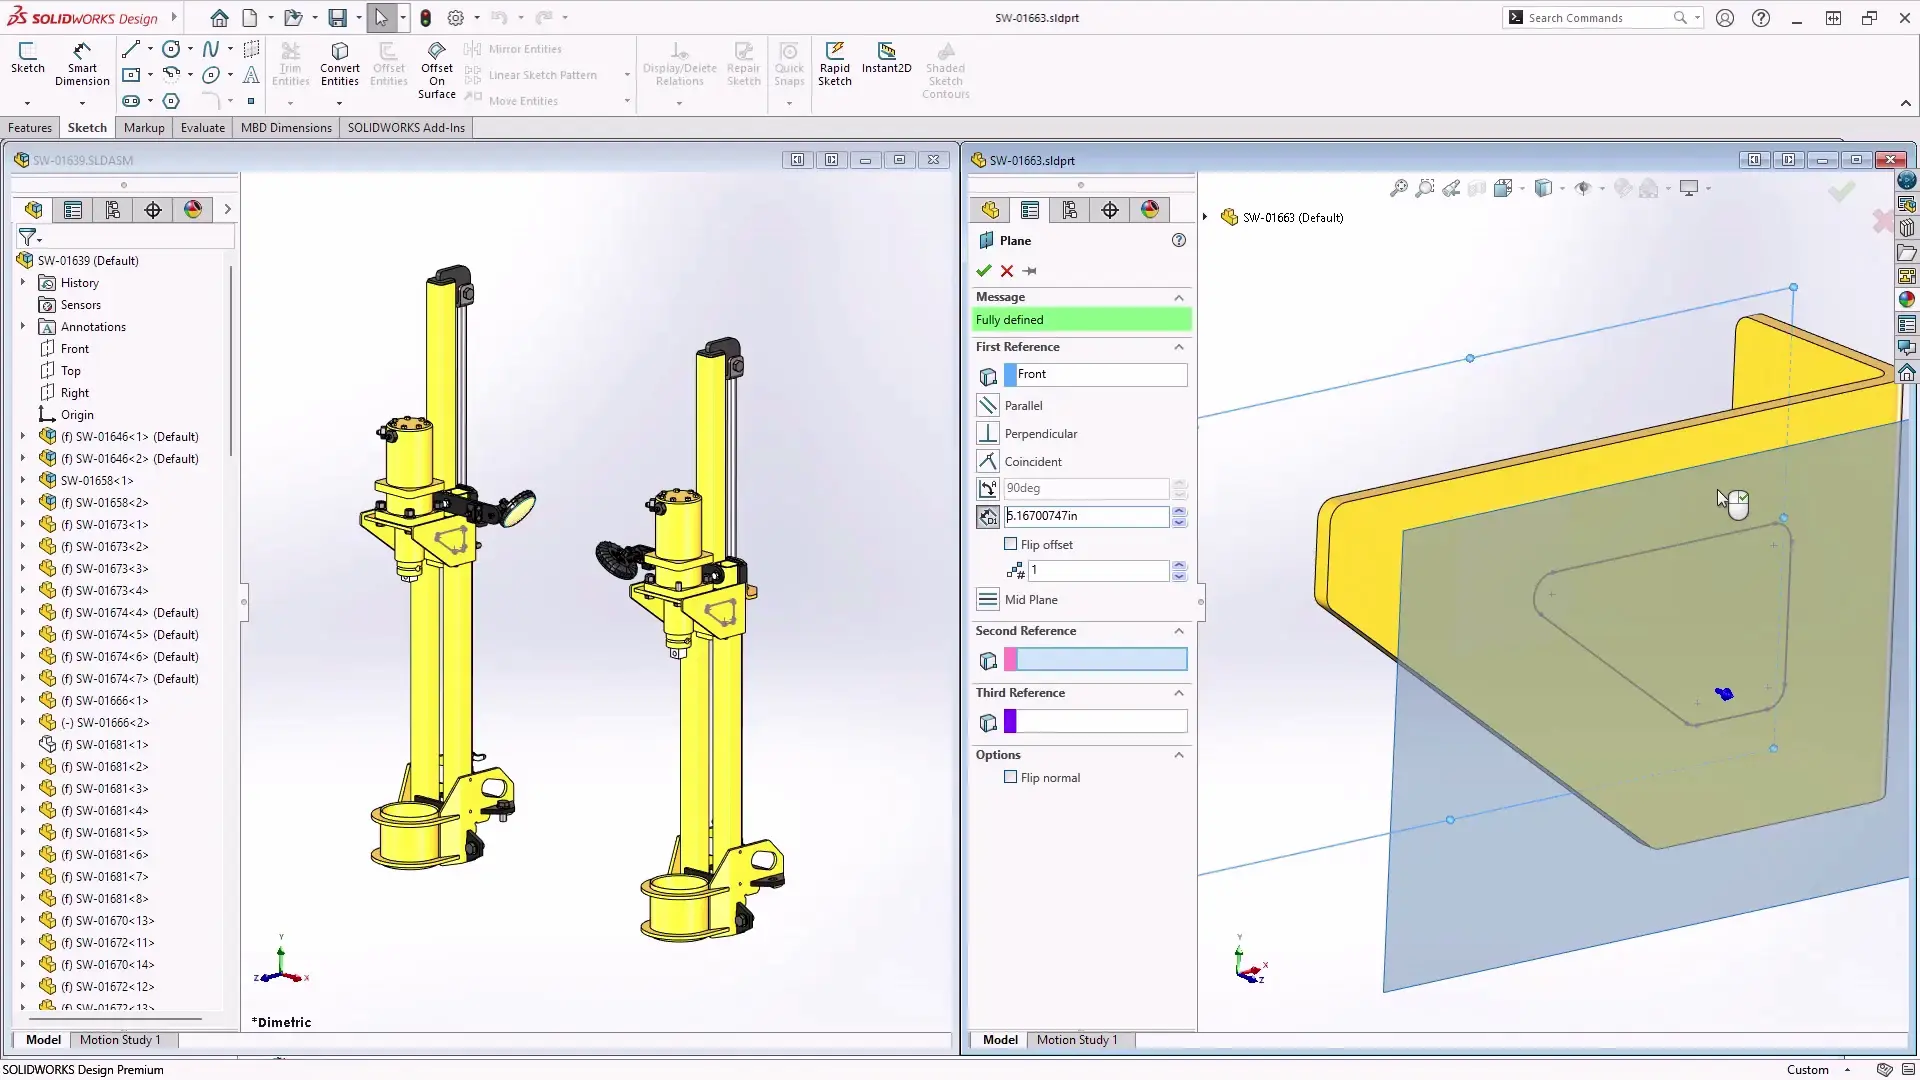Screen dimensions: 1920x1080
Task: Activate the Convert Entities tool
Action: click(x=339, y=63)
